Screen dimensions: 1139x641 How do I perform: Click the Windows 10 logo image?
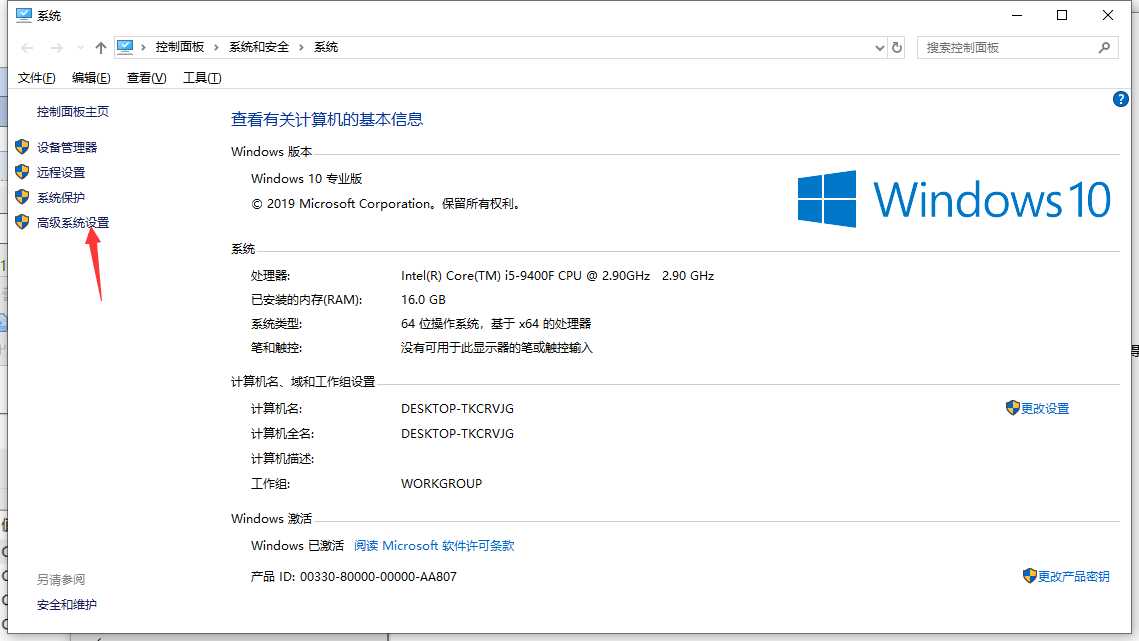(954, 199)
